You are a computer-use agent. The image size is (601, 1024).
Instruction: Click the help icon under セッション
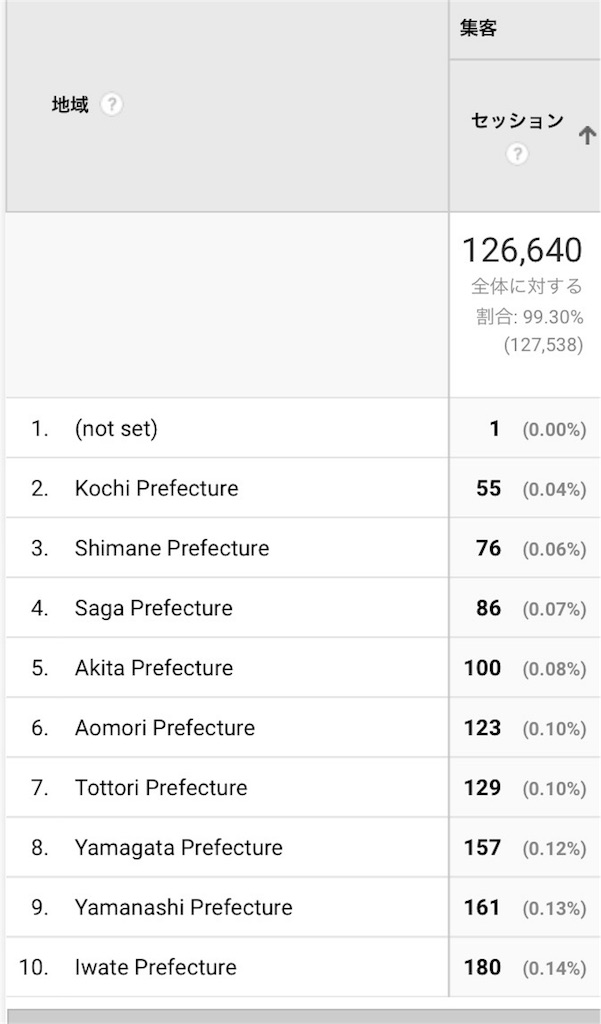click(517, 154)
